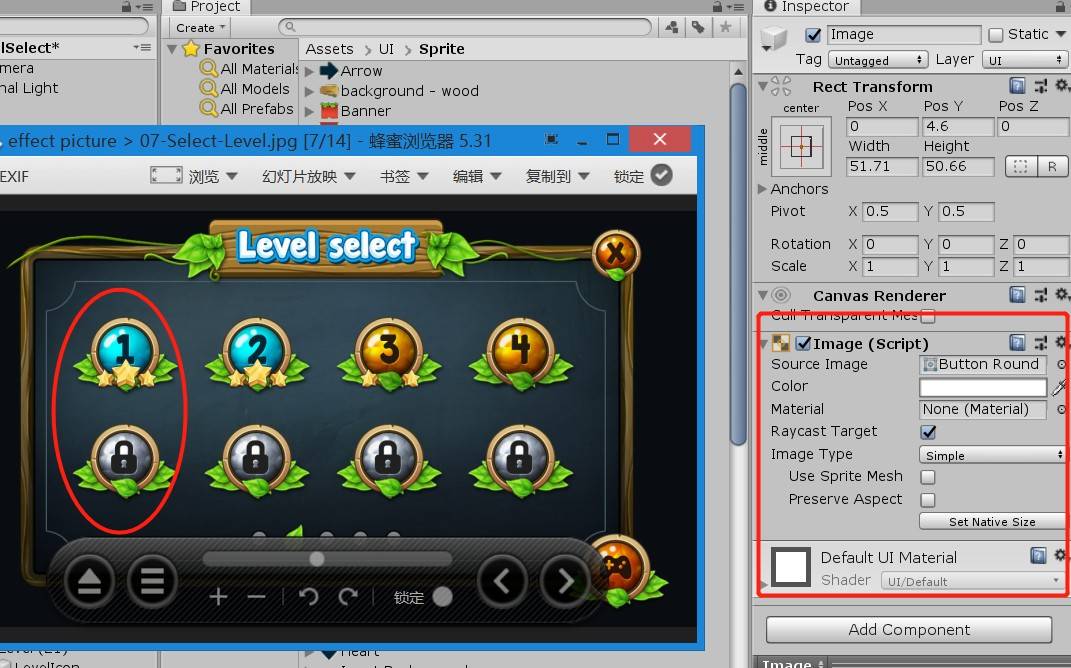1071x668 pixels.
Task: Disable the Image GameObject active checkbox
Action: tap(813, 35)
